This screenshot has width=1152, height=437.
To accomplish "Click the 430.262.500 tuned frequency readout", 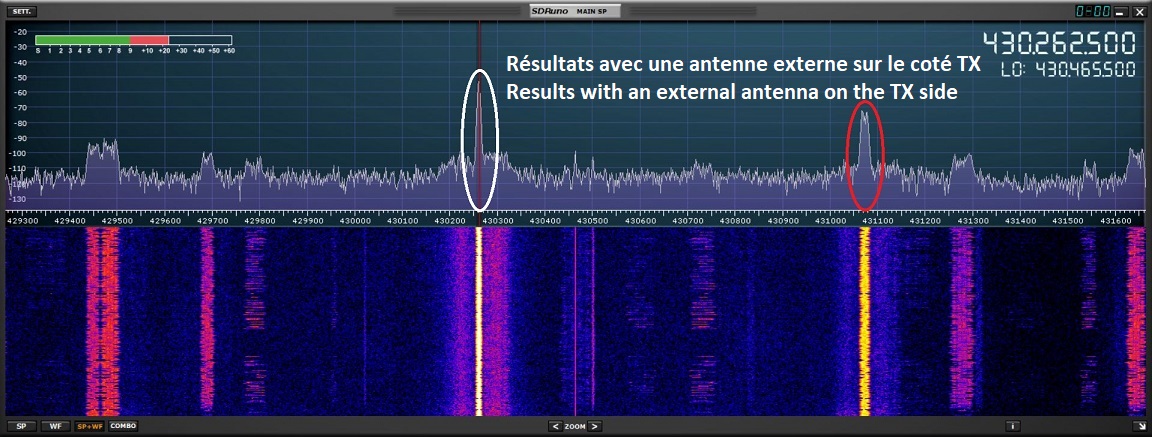I will coord(1059,44).
